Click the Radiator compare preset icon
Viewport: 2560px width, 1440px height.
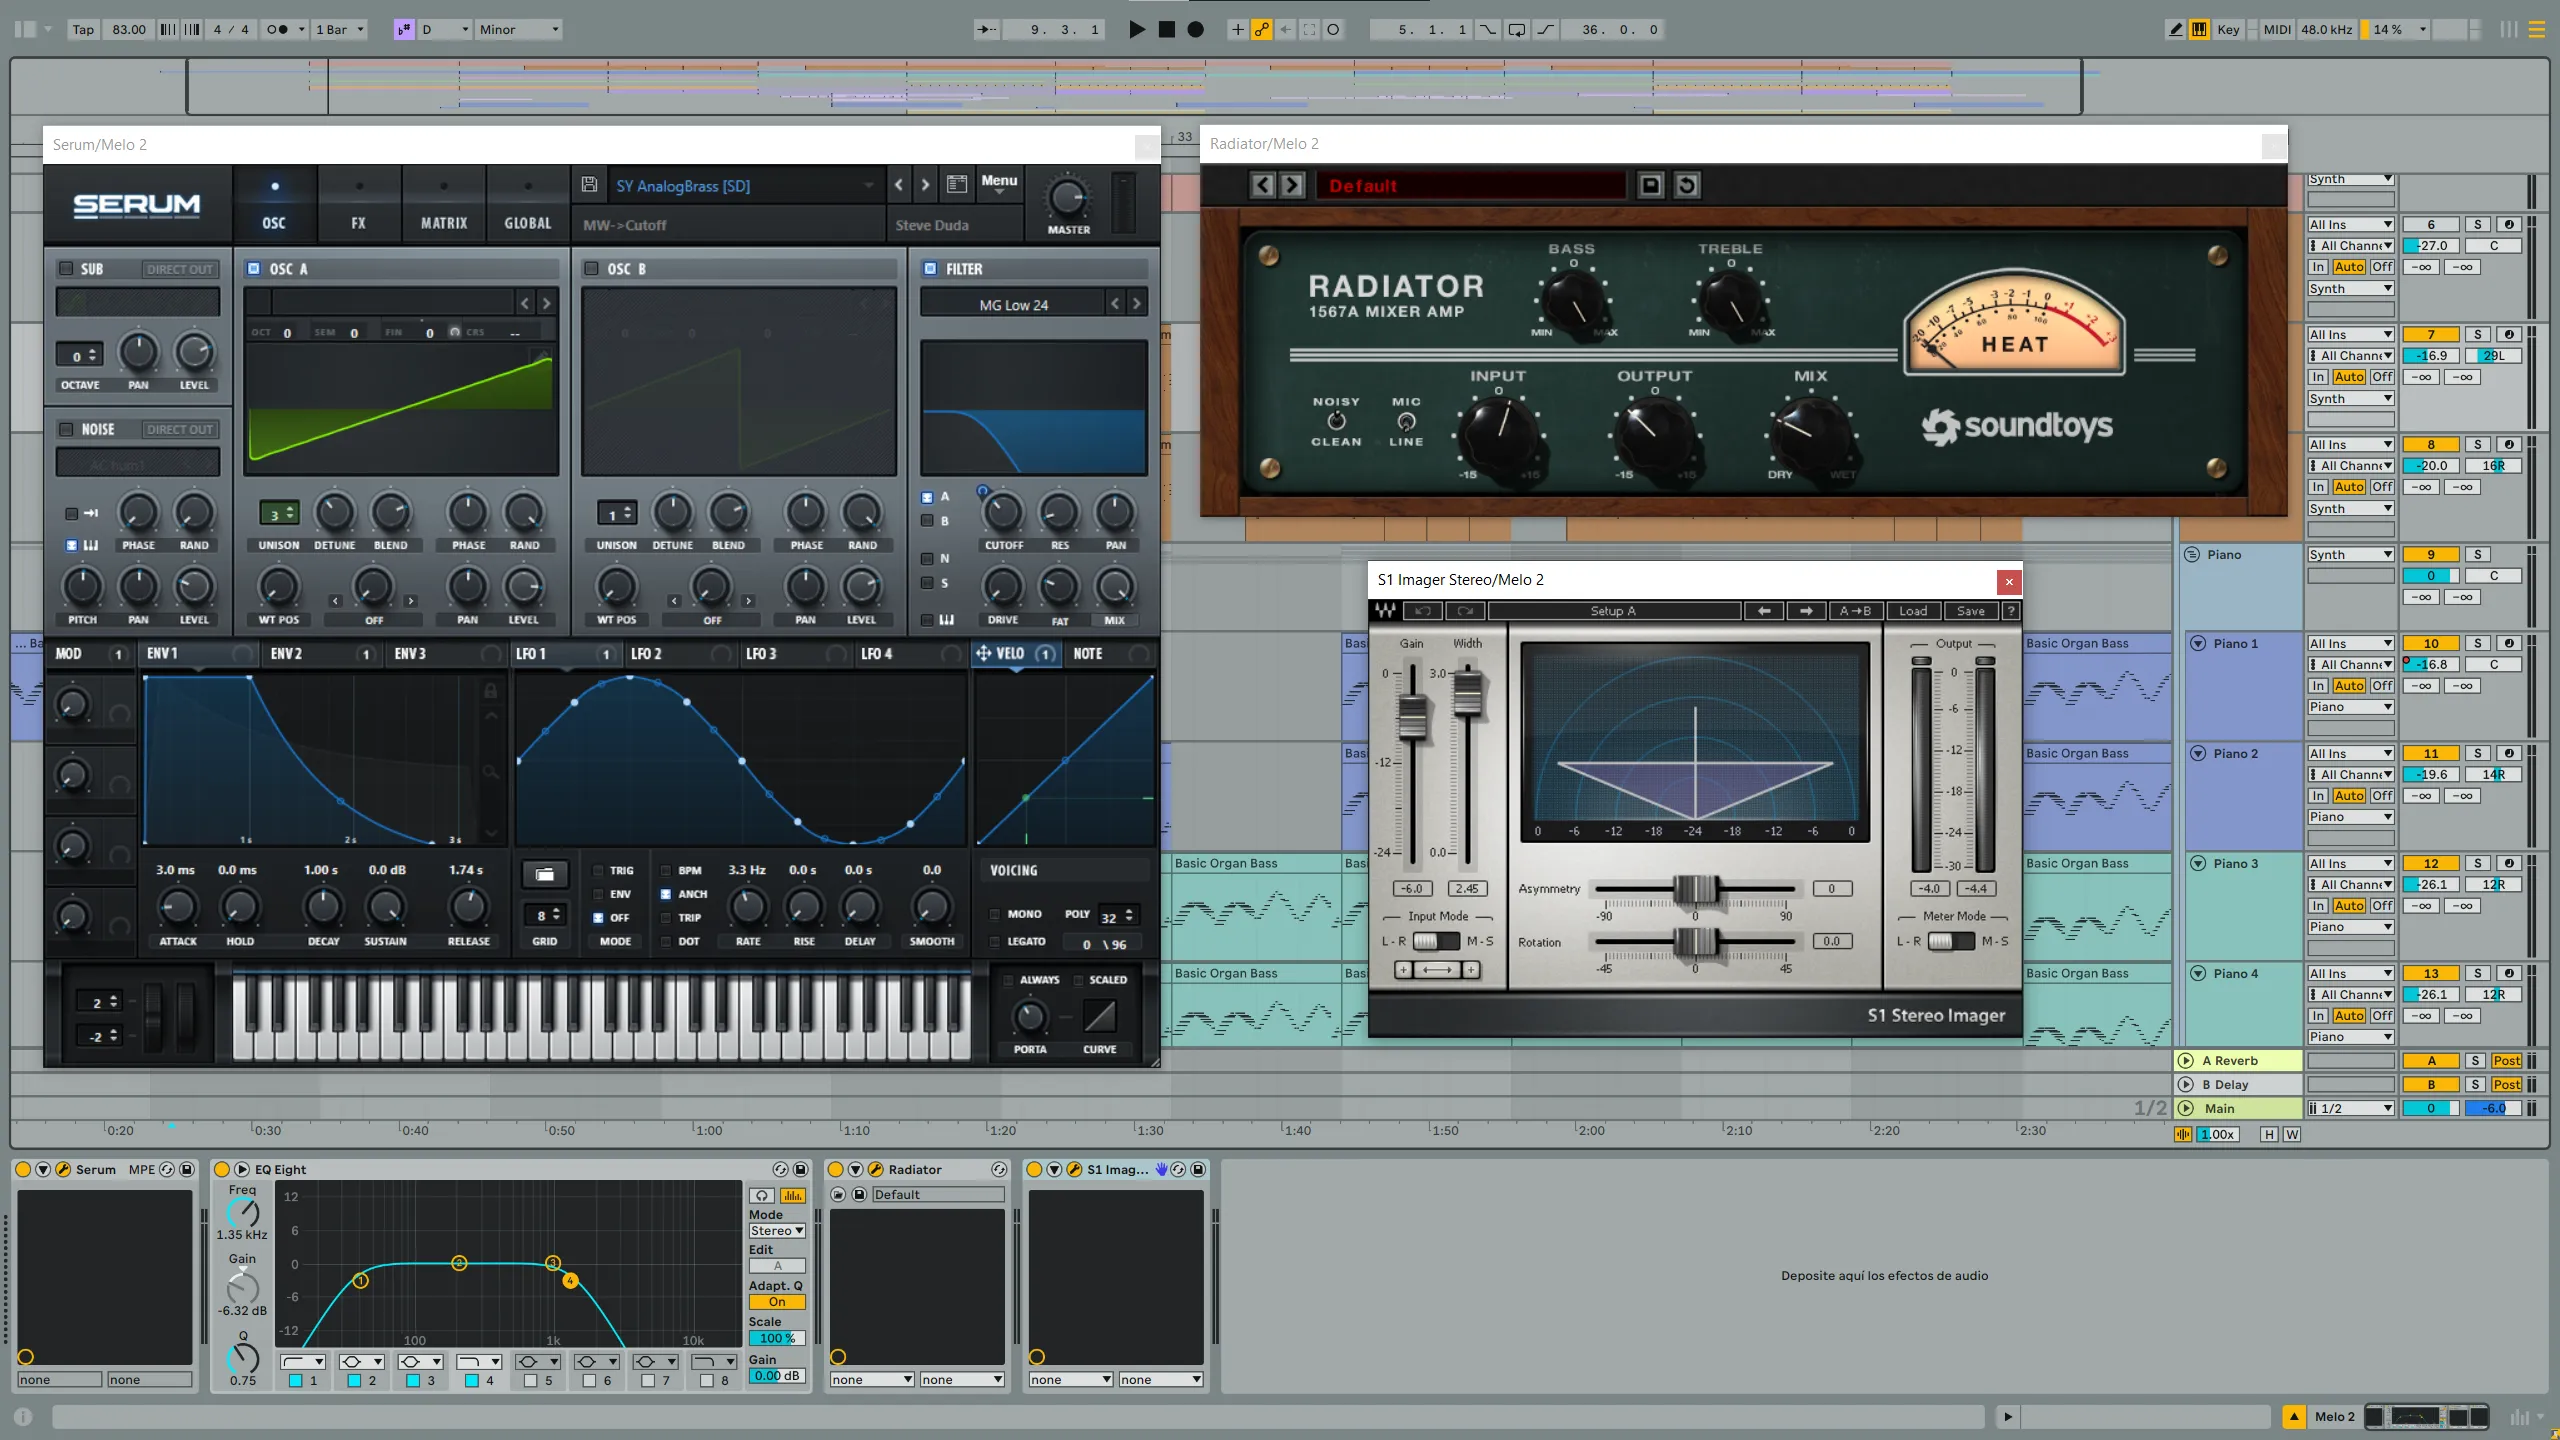click(1651, 185)
